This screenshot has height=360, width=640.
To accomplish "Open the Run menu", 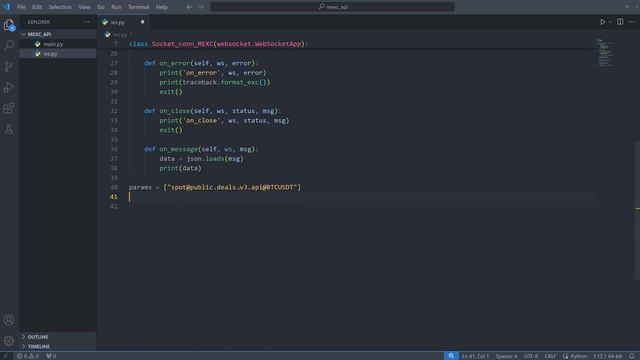I will point(116,7).
